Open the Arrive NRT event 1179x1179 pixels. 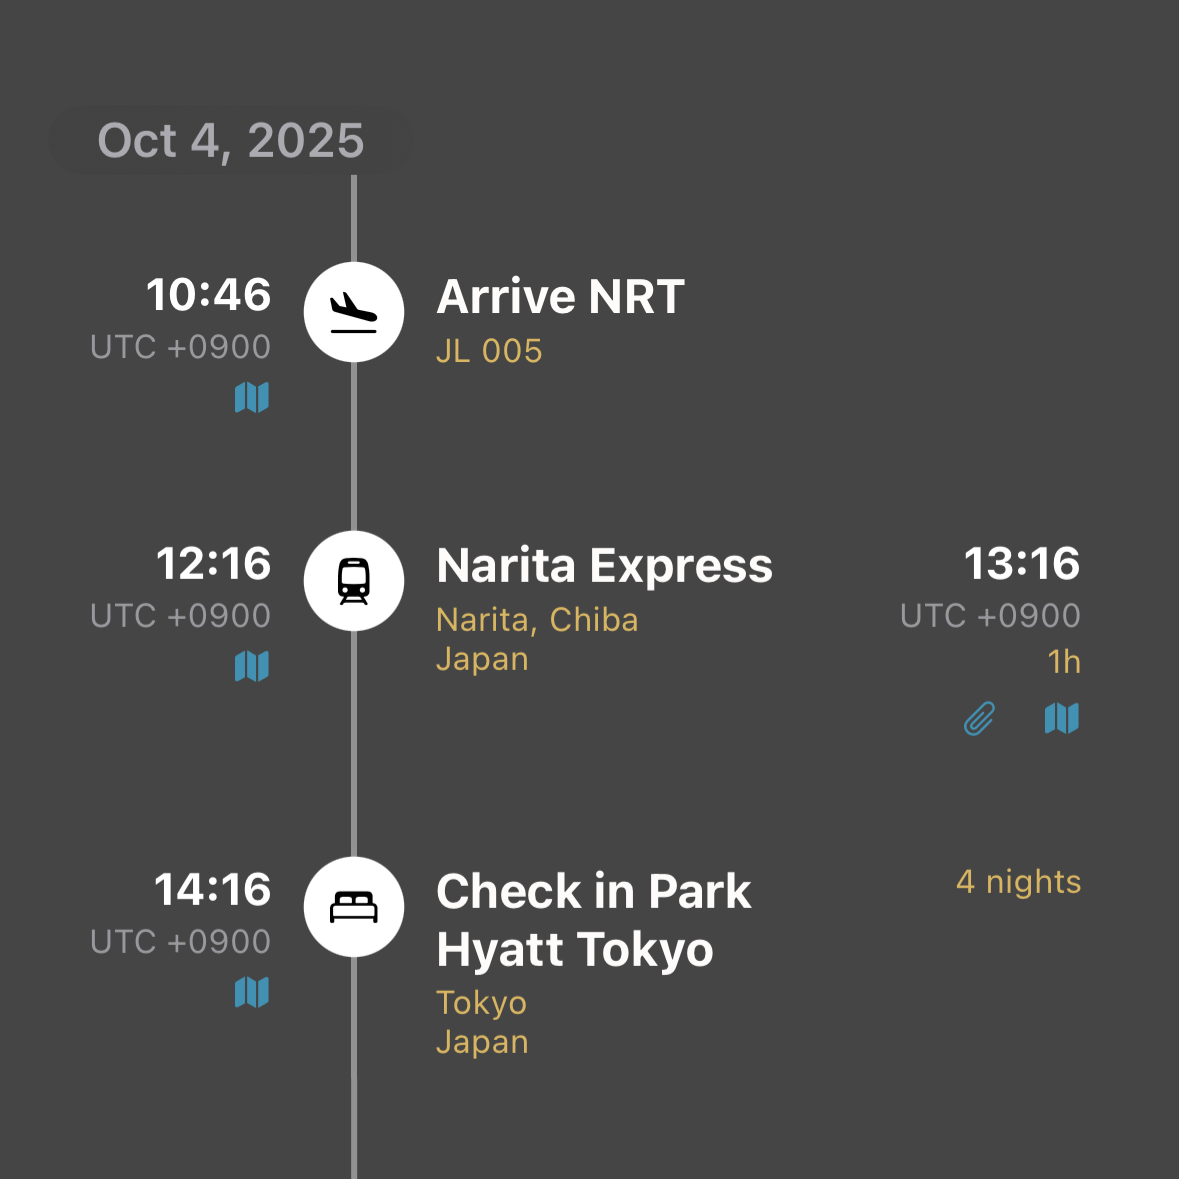560,297
